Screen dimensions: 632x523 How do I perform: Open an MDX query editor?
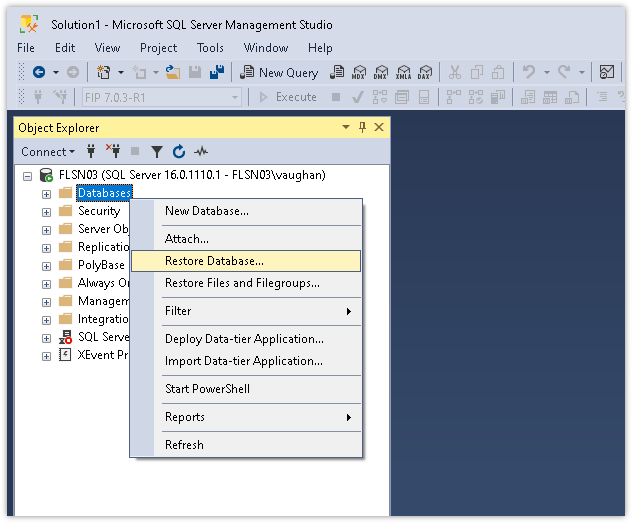pos(358,73)
